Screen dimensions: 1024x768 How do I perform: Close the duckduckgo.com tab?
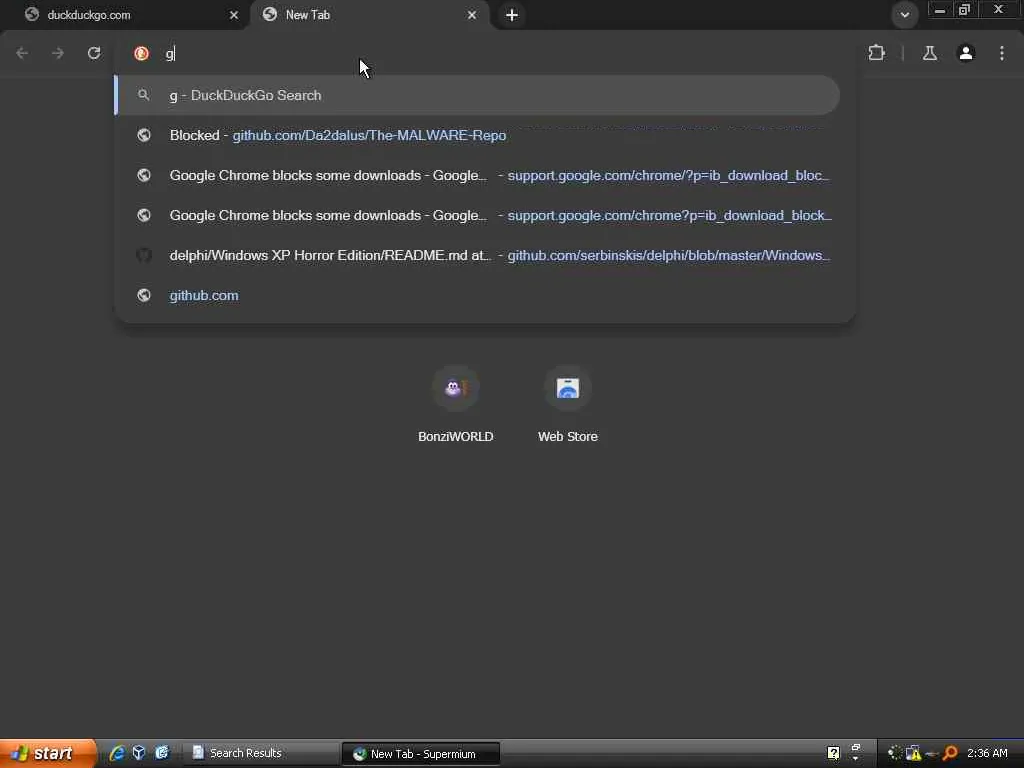click(234, 15)
